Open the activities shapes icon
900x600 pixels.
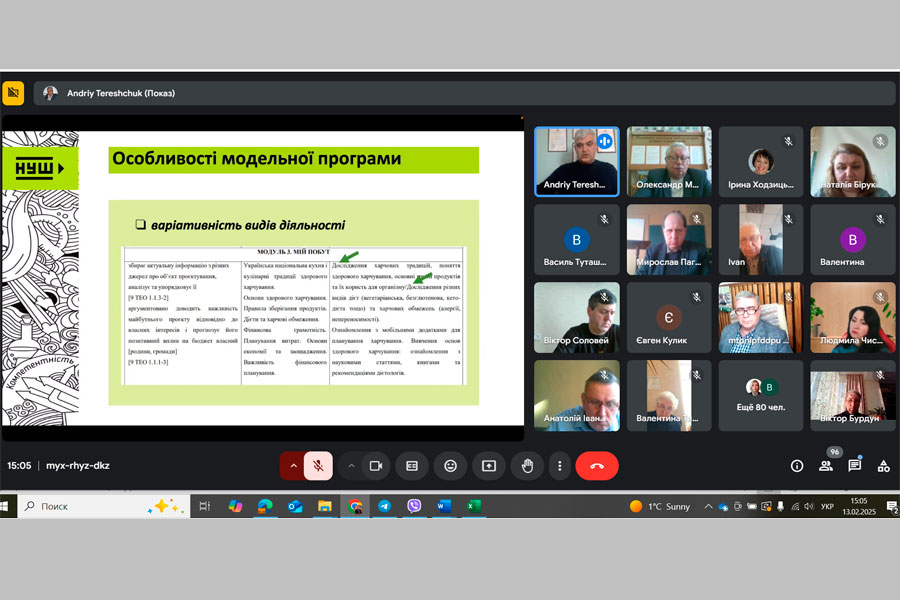click(884, 466)
